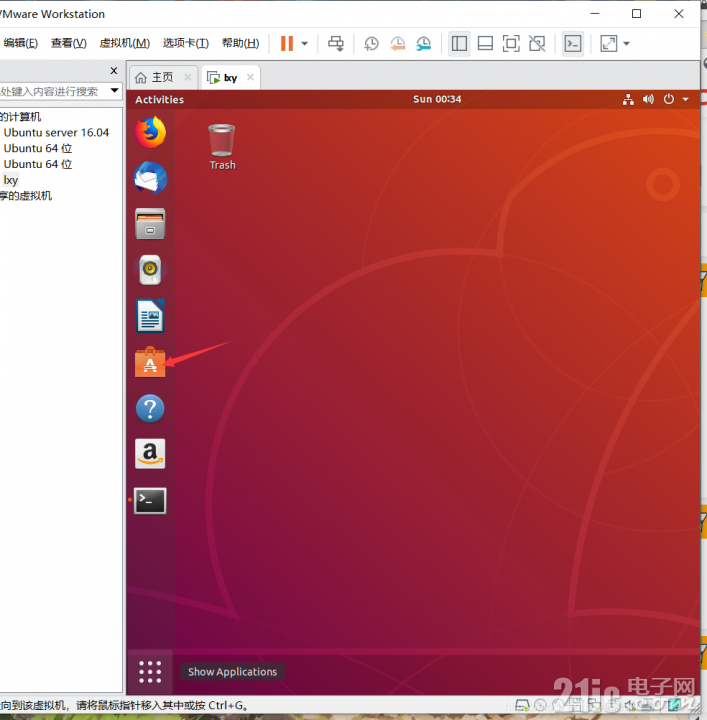Toggle the Unity mode icon

pyautogui.click(x=537, y=44)
